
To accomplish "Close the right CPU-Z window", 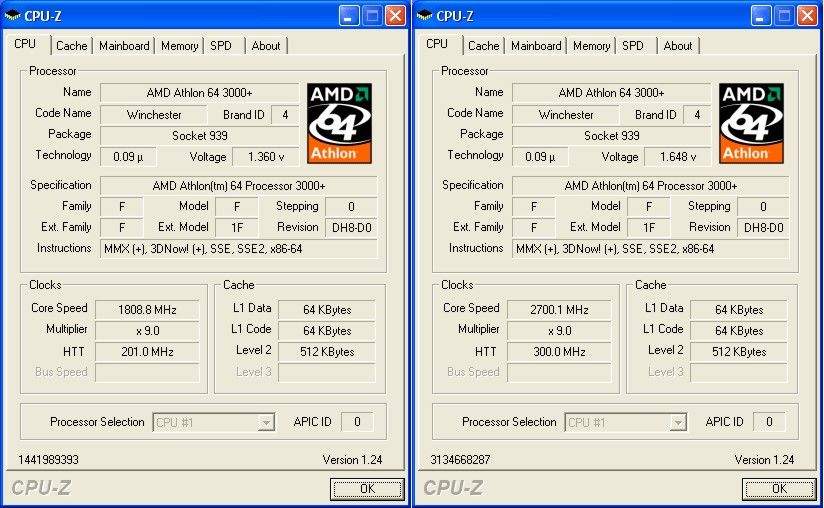I will (x=807, y=16).
